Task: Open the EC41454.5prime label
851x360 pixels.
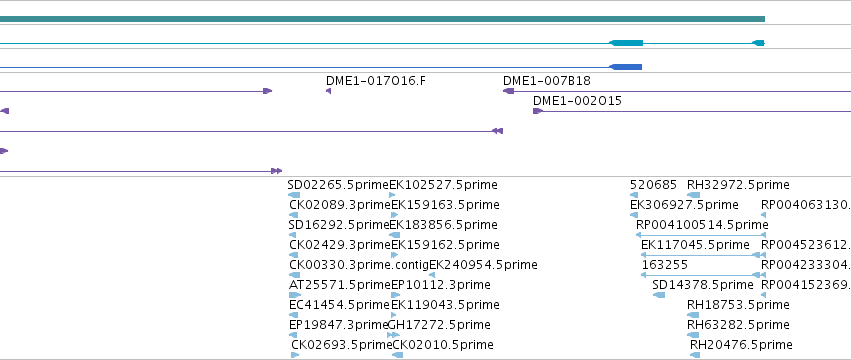Action: click(339, 305)
